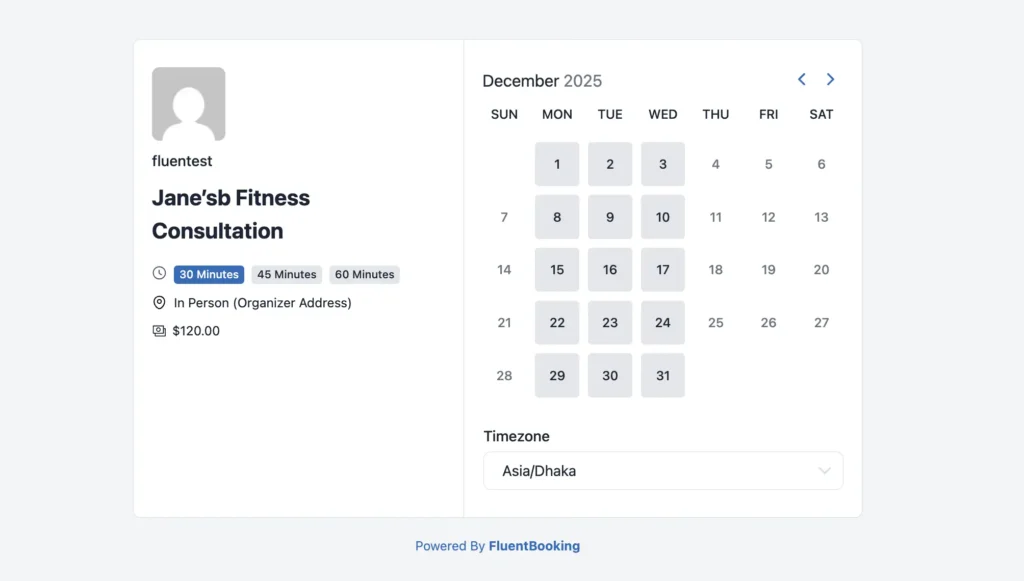Go to the next month arrow
1024x581 pixels.
[x=830, y=80]
